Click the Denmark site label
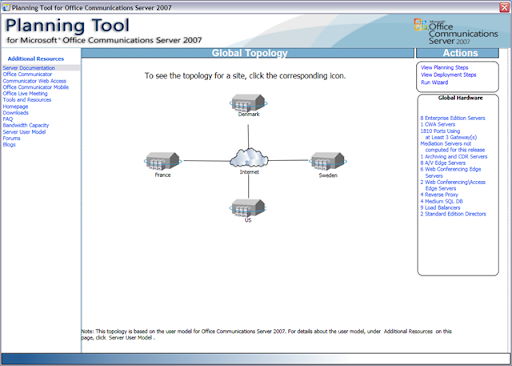This screenshot has height=366, width=512. coord(249,114)
